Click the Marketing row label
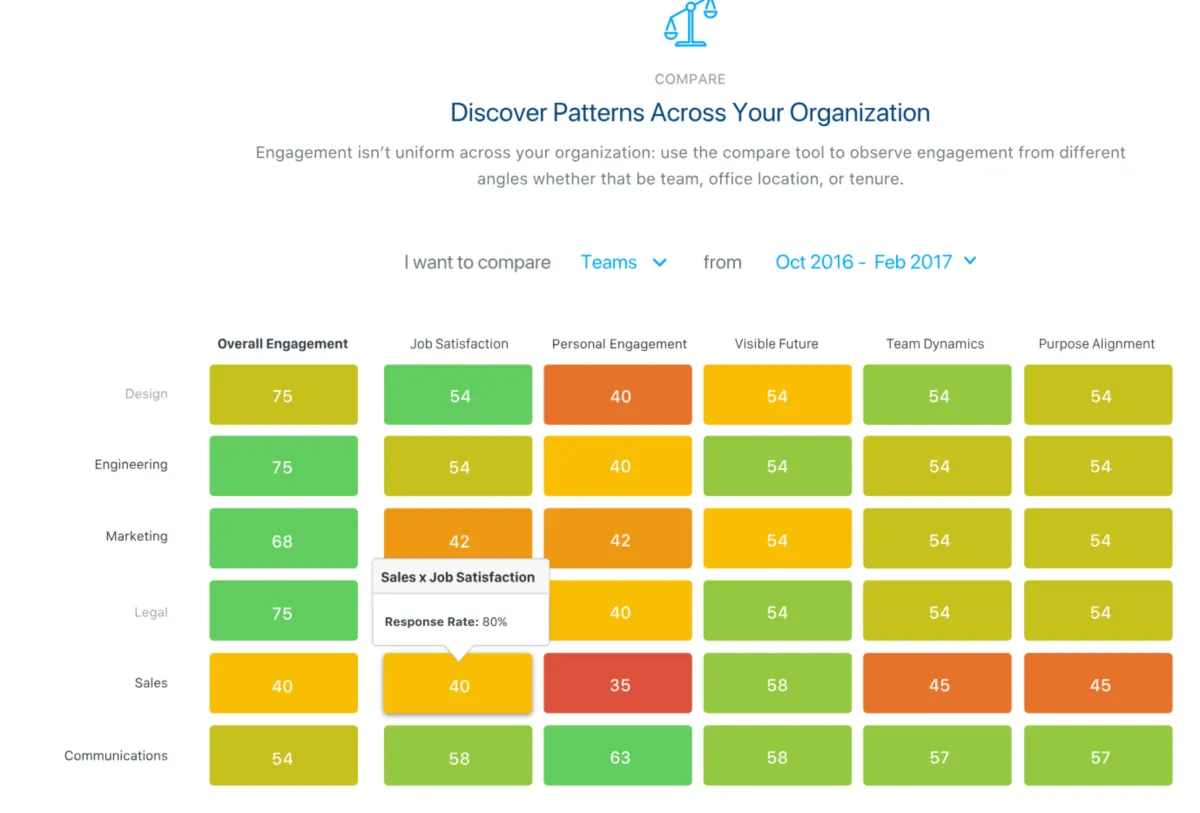Screen dimensions: 1200x813 pyautogui.click(x=136, y=537)
